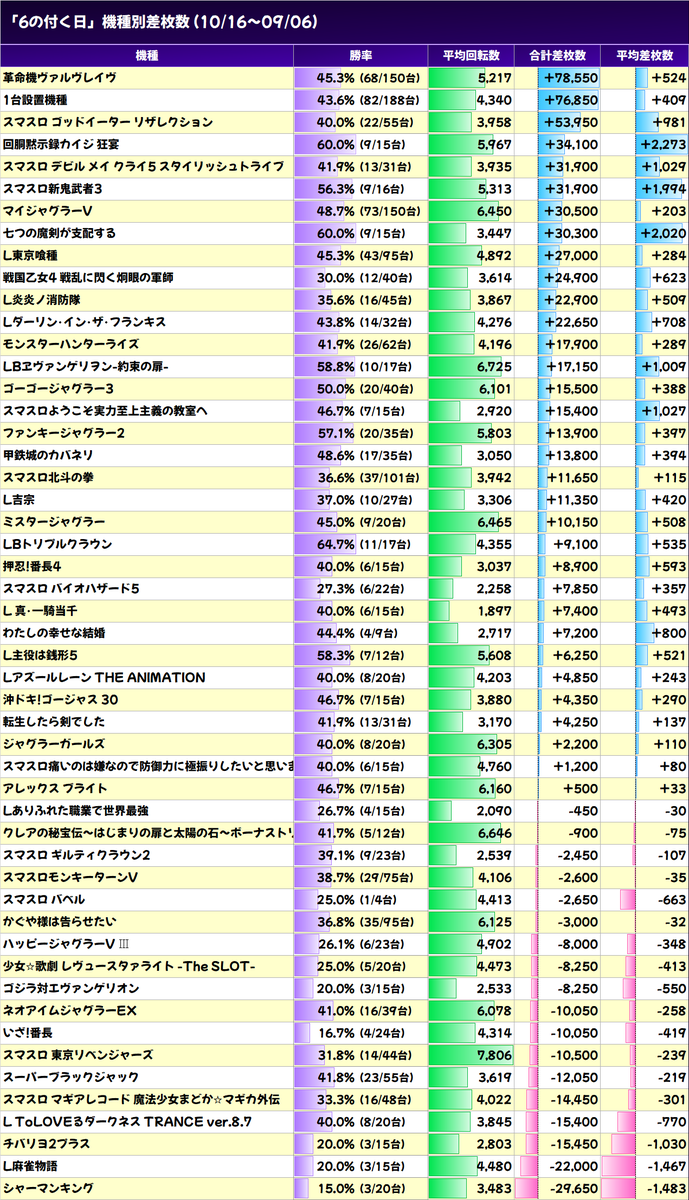
Task: Select 沖ドキ!ゴージャス 30 machine name
Action: coord(61,699)
